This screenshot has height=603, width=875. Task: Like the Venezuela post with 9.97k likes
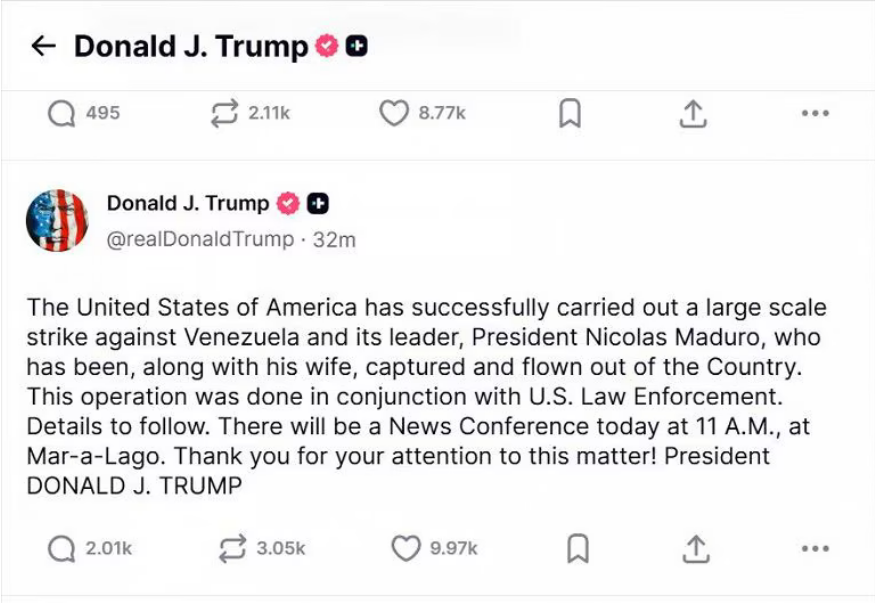coord(405,548)
